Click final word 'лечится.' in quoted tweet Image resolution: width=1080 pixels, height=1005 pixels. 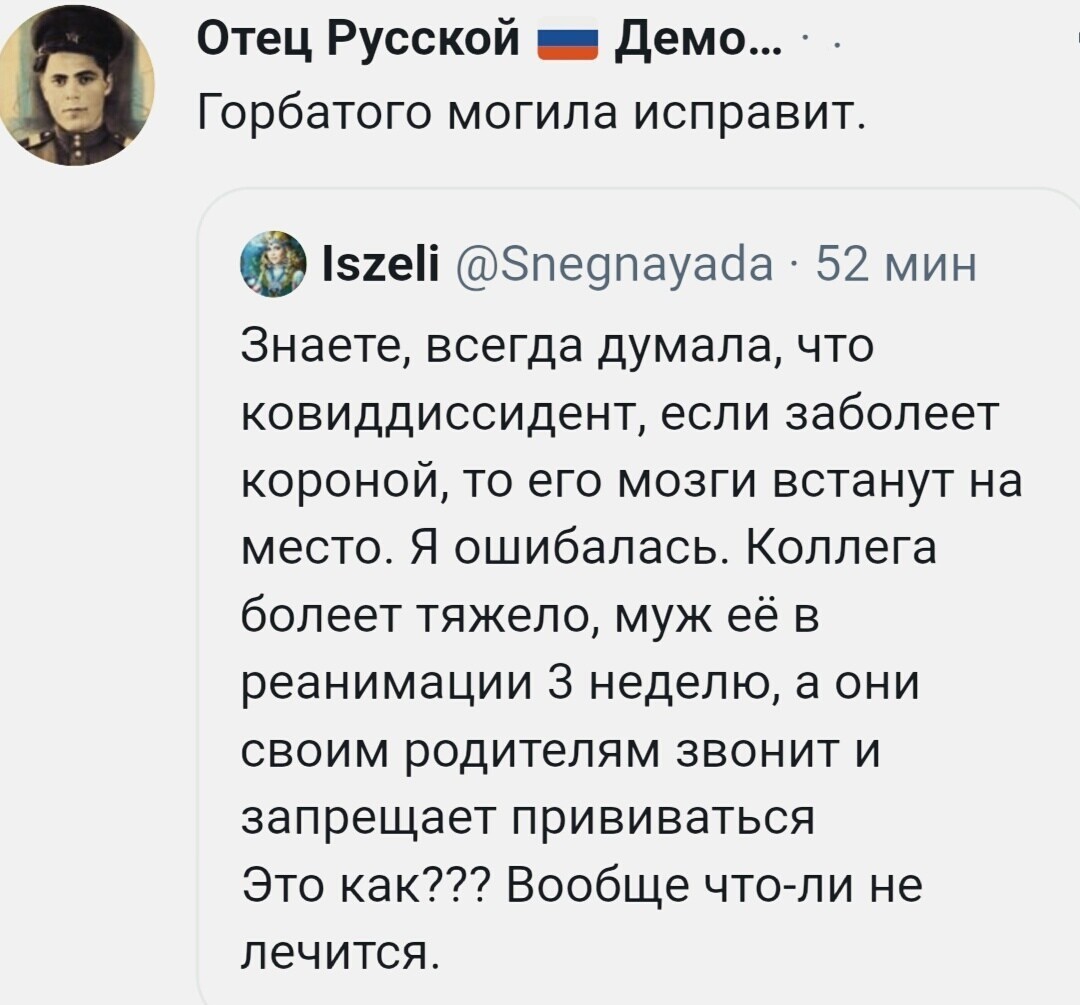[340, 952]
